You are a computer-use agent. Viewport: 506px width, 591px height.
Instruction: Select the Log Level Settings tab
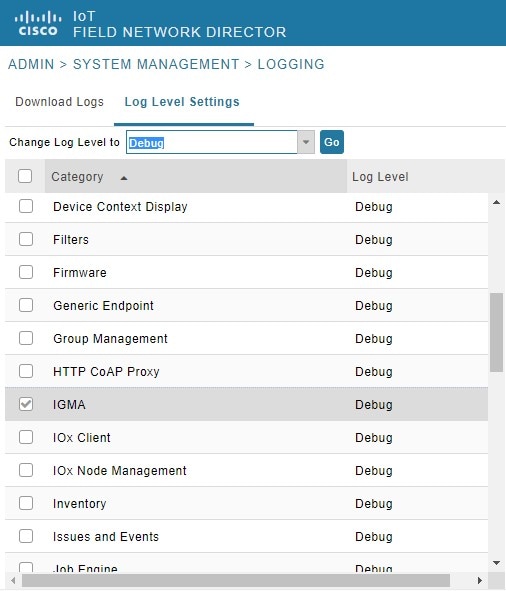pos(182,102)
